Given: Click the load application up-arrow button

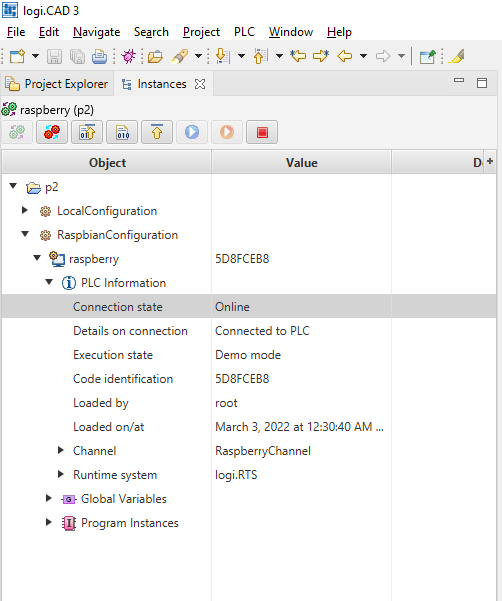Looking at the screenshot, I should pyautogui.click(x=157, y=132).
